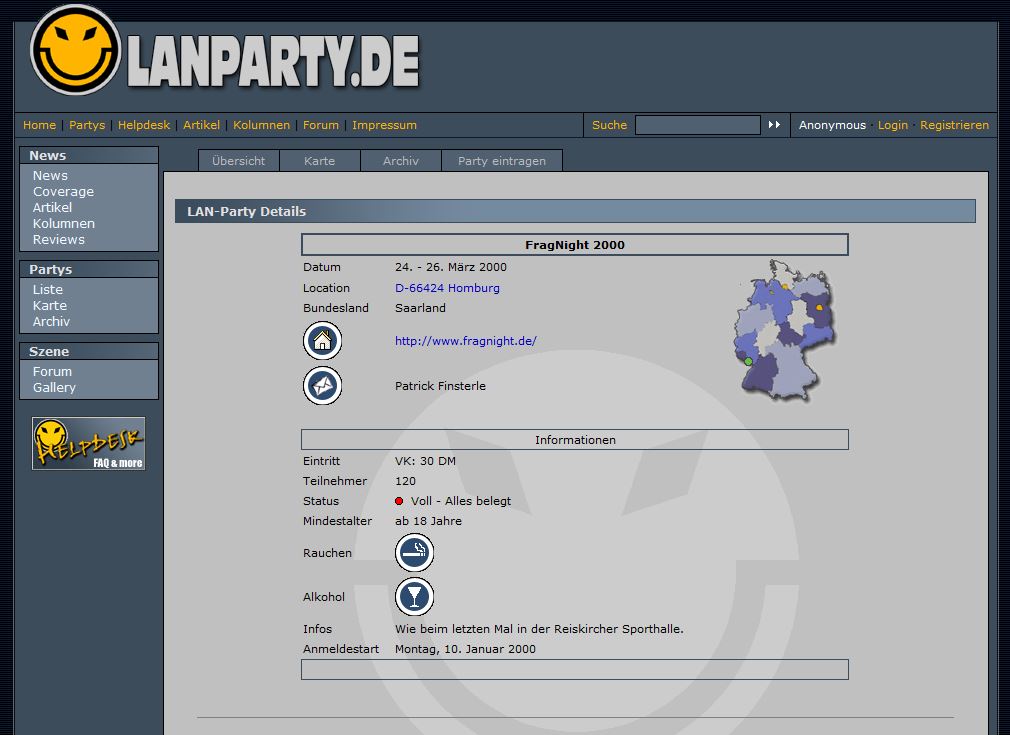Click the smoking cigarette icon
Viewport: 1010px width, 735px height.
click(x=414, y=552)
